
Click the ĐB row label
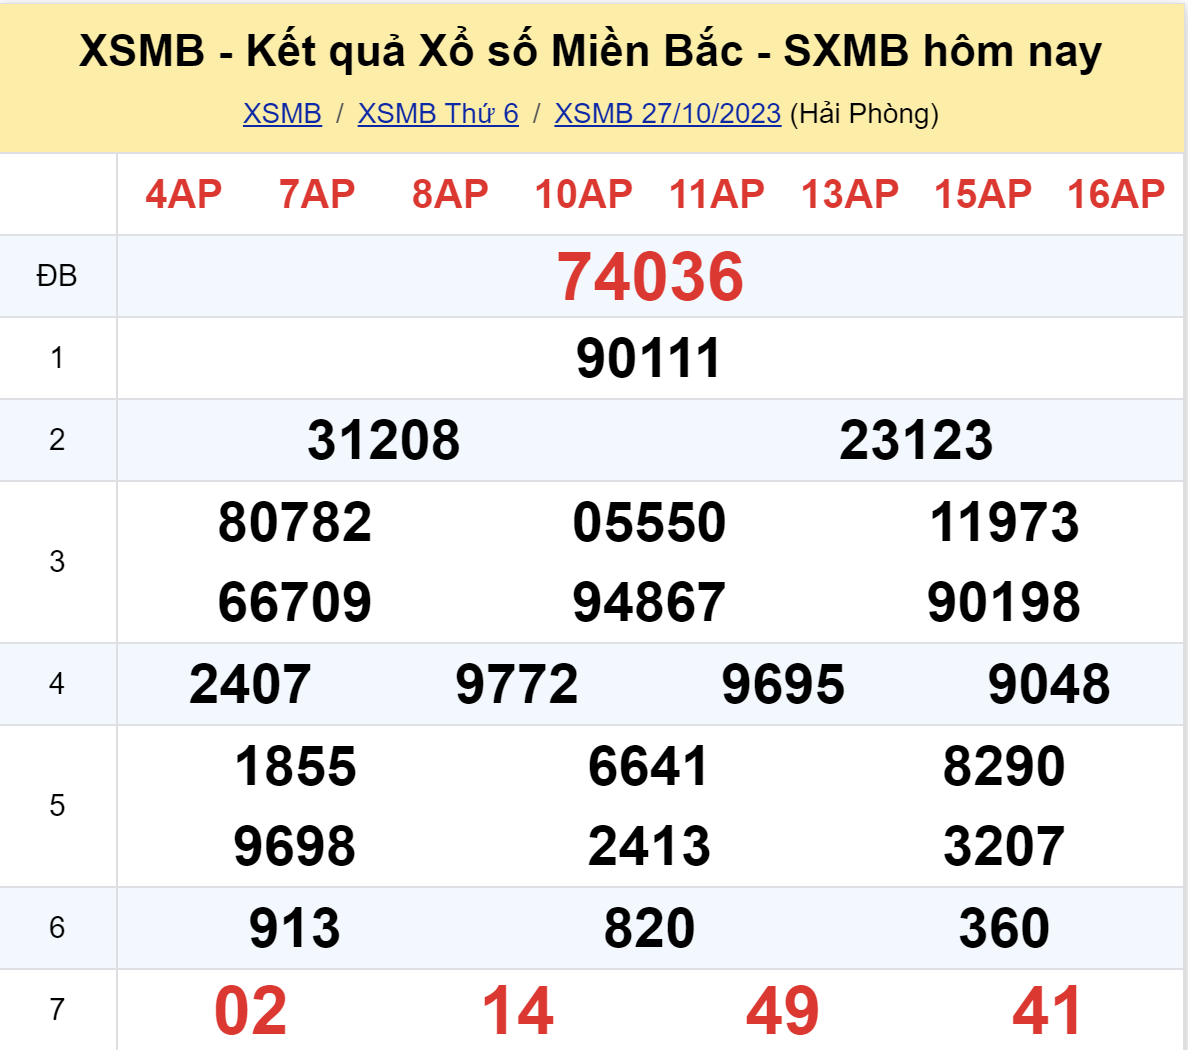(x=57, y=277)
